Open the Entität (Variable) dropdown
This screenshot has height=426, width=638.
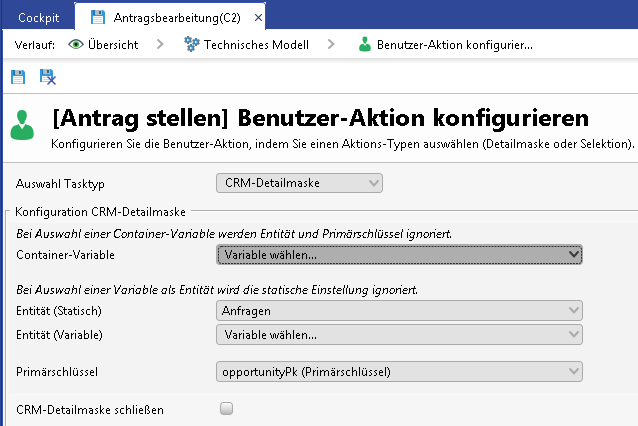pyautogui.click(x=399, y=334)
